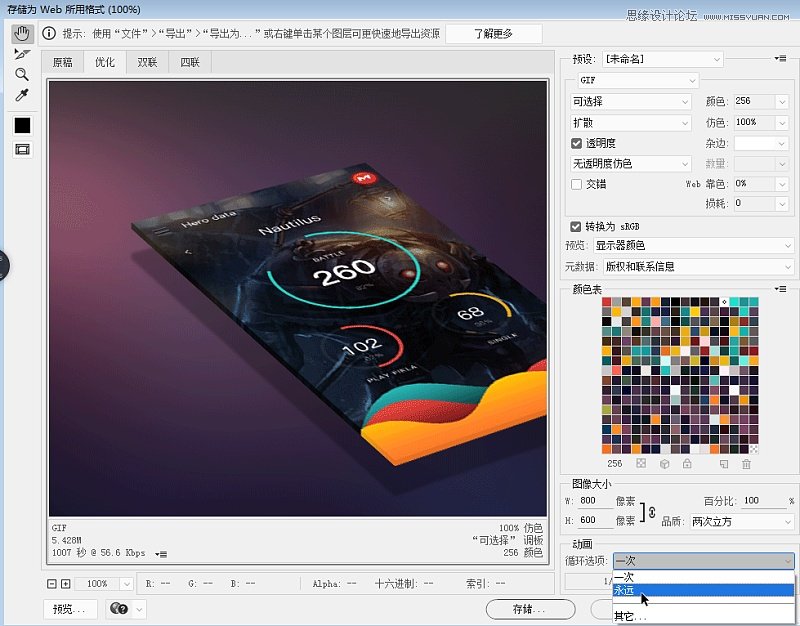Choose 其它... loop option
The width and height of the screenshot is (800, 626).
(703, 616)
